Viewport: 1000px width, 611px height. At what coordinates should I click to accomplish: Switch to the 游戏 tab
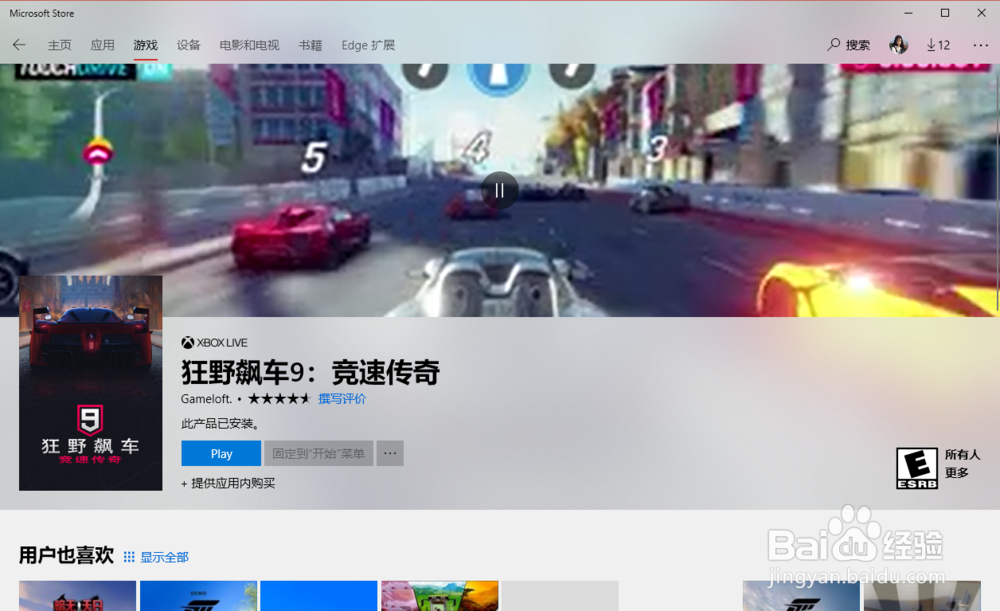tap(145, 44)
